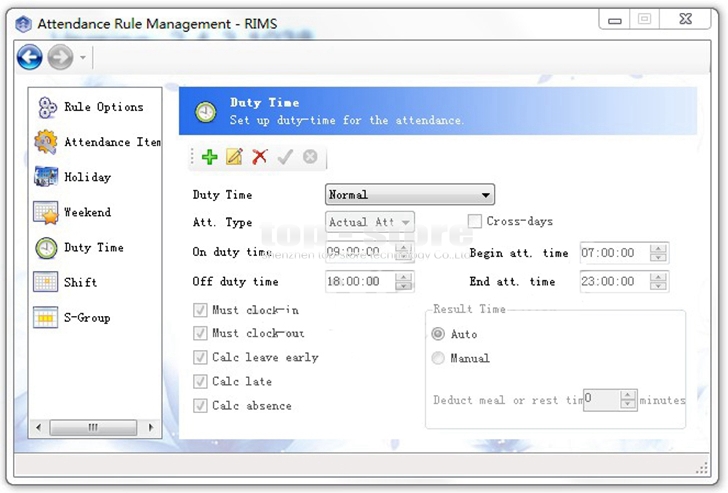The width and height of the screenshot is (728, 493).
Task: Expand the Duty Time Normal dropdown
Action: (410, 195)
